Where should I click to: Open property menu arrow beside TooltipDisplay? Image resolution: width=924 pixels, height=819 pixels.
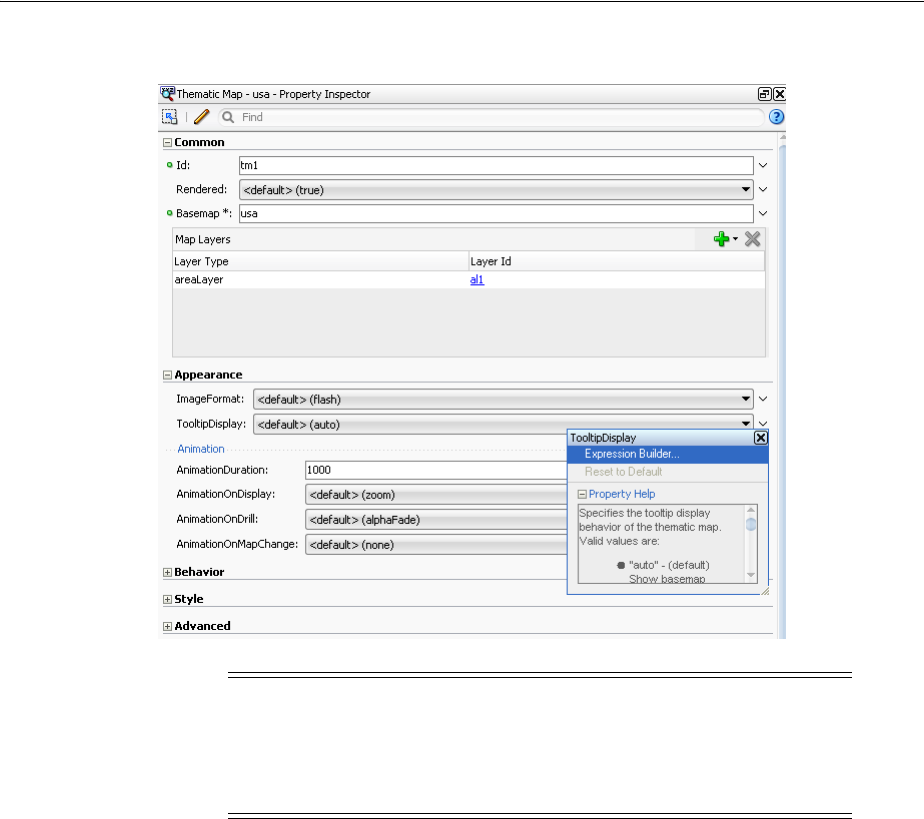[x=763, y=423]
